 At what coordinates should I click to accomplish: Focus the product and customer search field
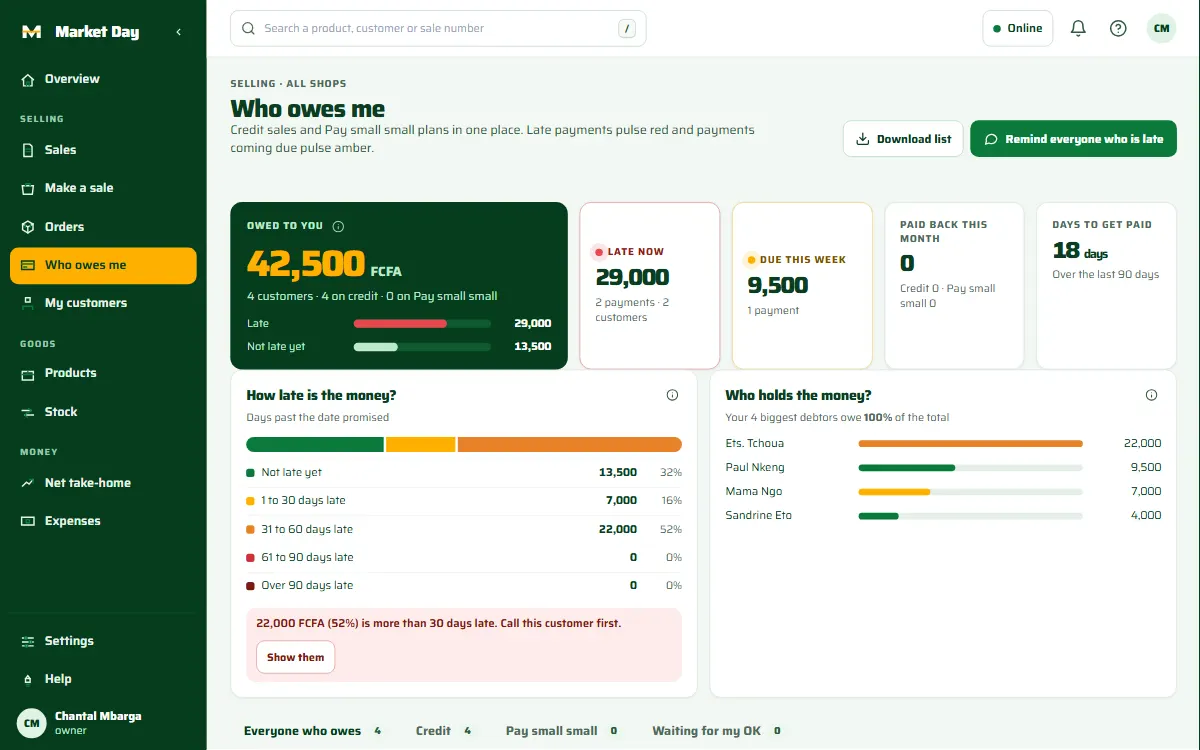pyautogui.click(x=438, y=28)
